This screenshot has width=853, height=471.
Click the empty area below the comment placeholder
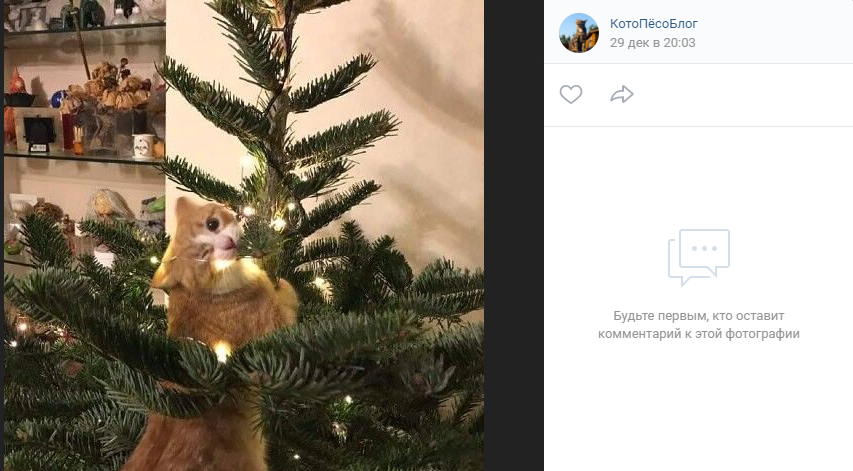(x=698, y=410)
